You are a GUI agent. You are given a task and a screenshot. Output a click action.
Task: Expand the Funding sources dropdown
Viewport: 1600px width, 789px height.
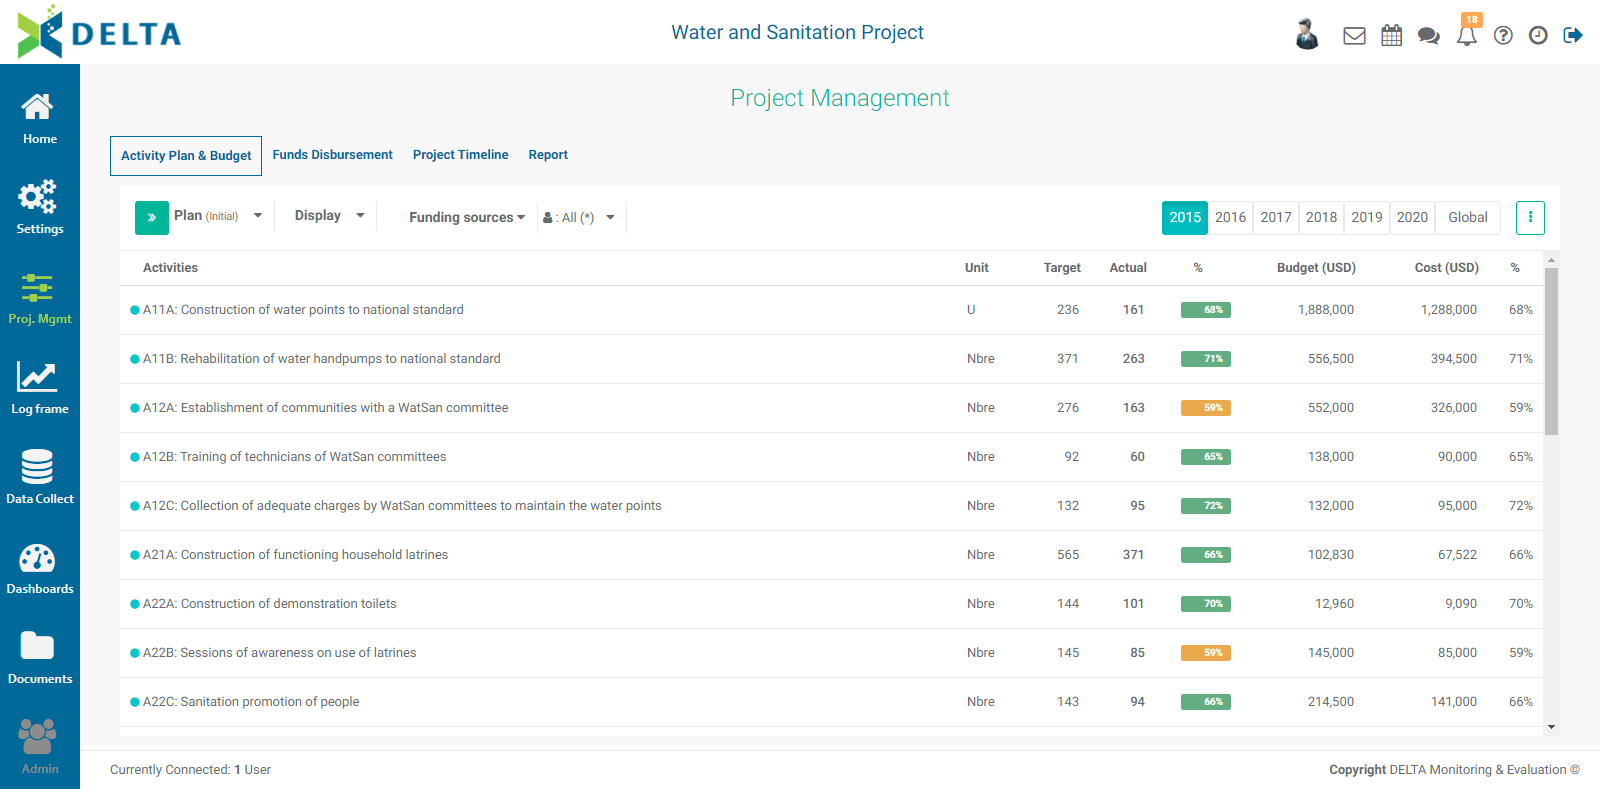[467, 217]
